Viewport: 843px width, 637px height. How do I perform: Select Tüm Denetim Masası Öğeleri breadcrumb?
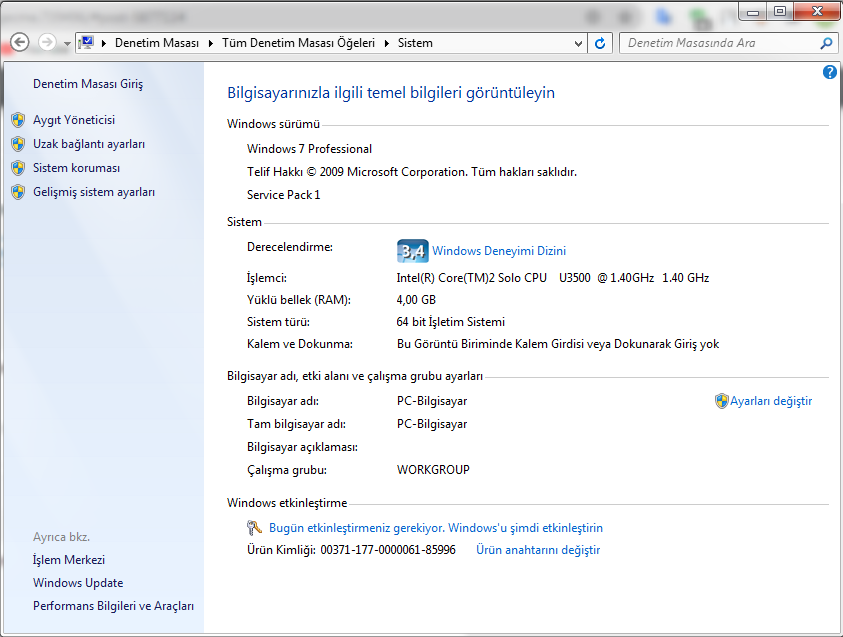pyautogui.click(x=298, y=43)
